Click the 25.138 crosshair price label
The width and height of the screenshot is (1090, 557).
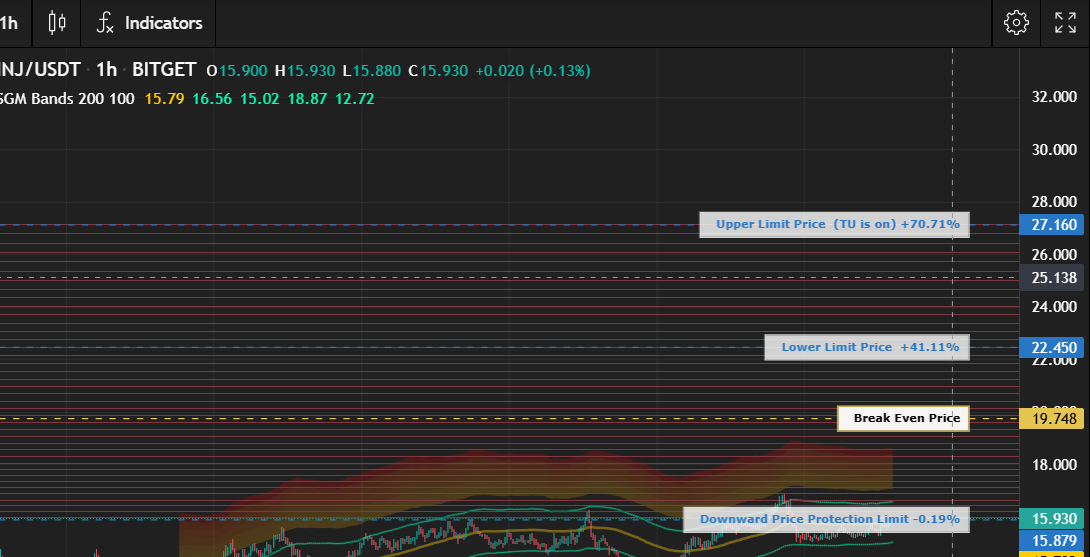coord(1054,278)
